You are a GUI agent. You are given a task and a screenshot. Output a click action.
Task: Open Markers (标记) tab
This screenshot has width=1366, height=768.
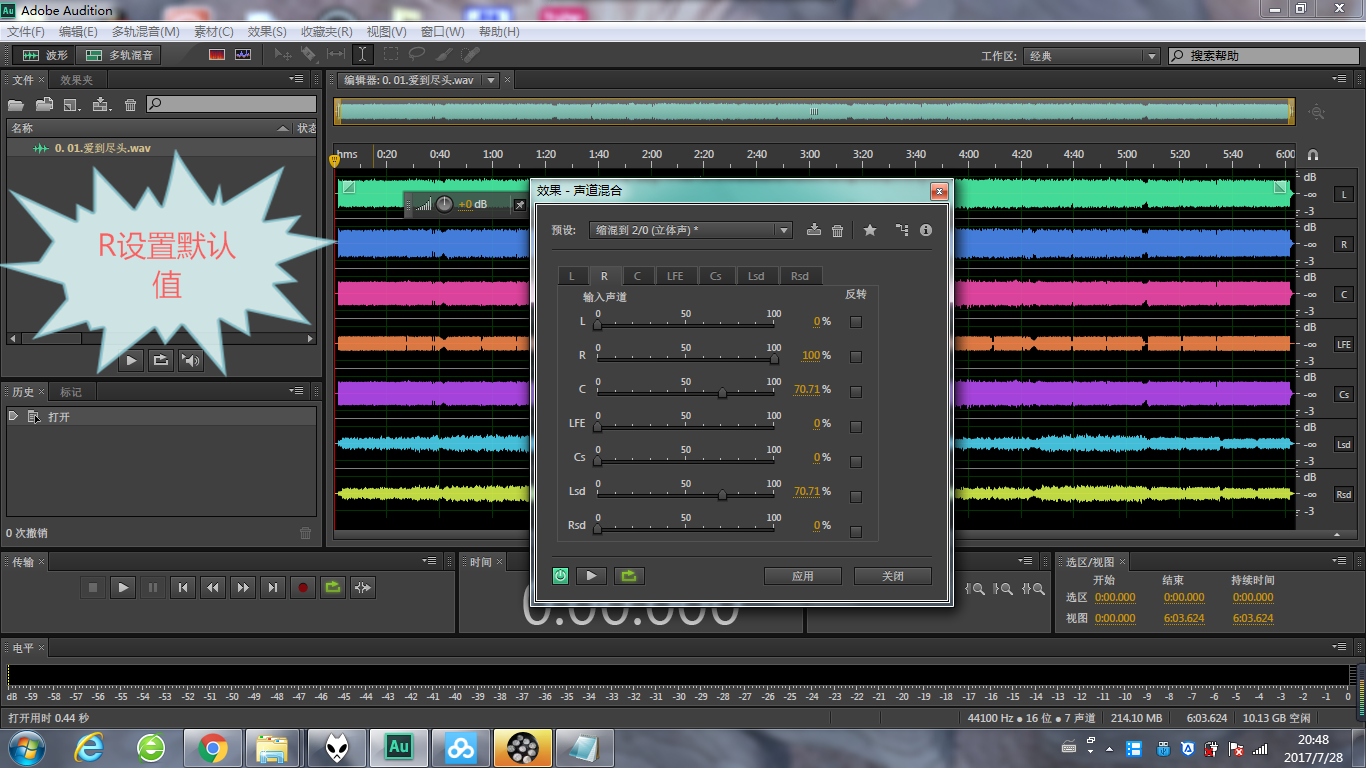click(x=71, y=392)
